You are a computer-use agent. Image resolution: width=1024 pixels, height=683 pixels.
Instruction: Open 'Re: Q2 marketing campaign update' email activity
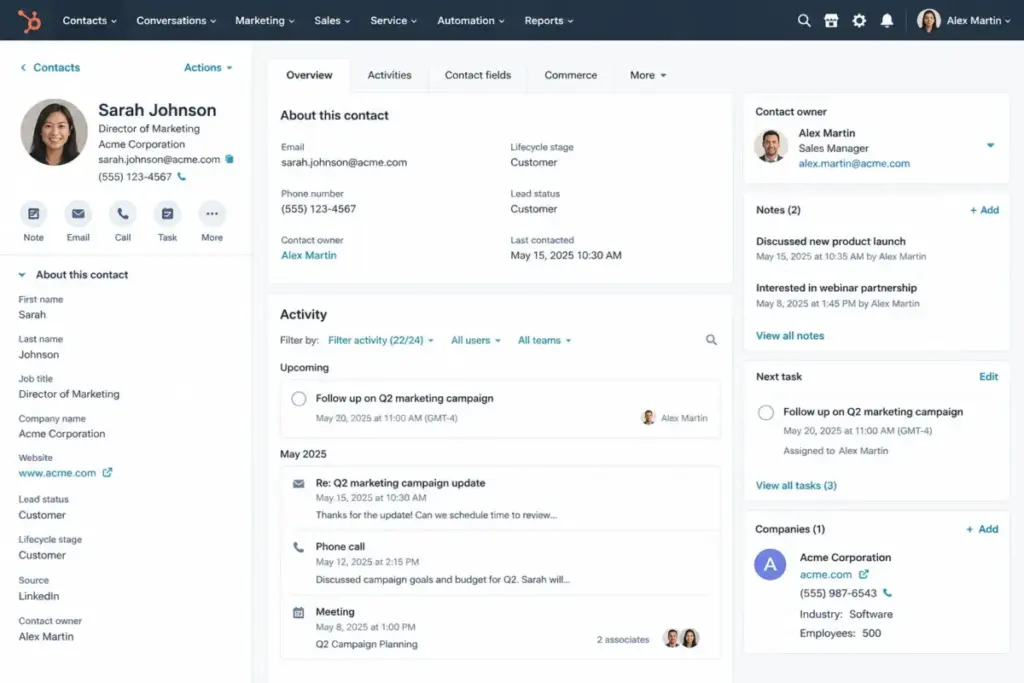point(400,483)
